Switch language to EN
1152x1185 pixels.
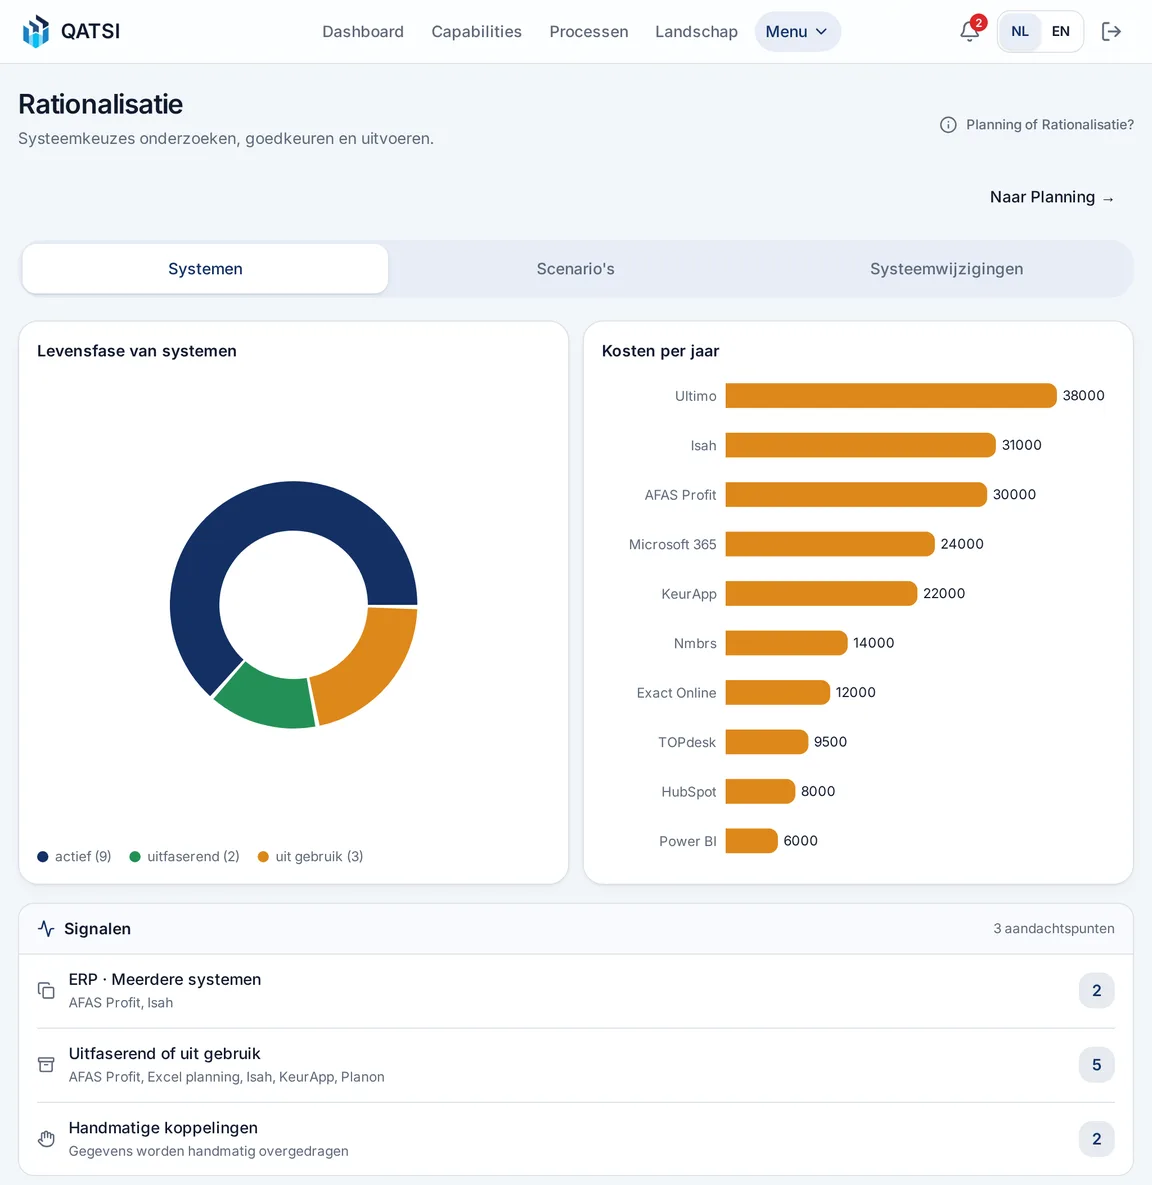click(x=1061, y=32)
